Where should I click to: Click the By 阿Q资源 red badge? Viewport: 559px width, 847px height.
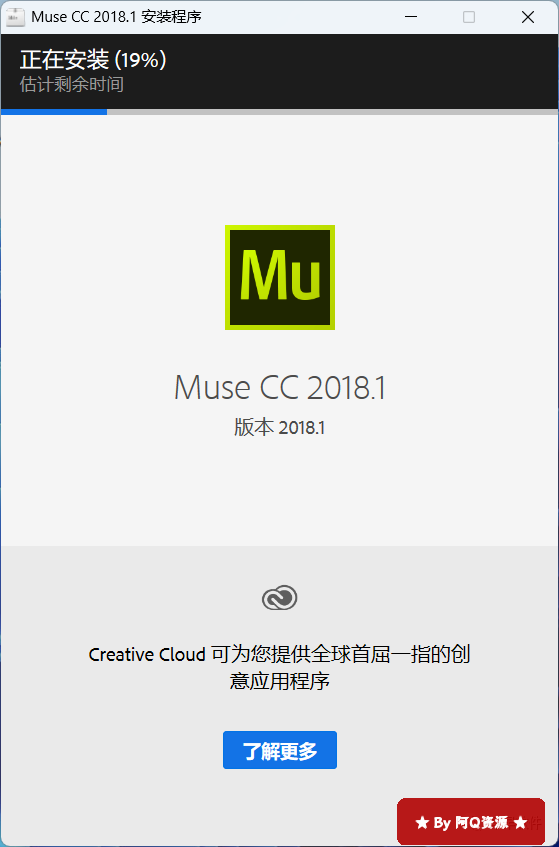pyautogui.click(x=471, y=822)
